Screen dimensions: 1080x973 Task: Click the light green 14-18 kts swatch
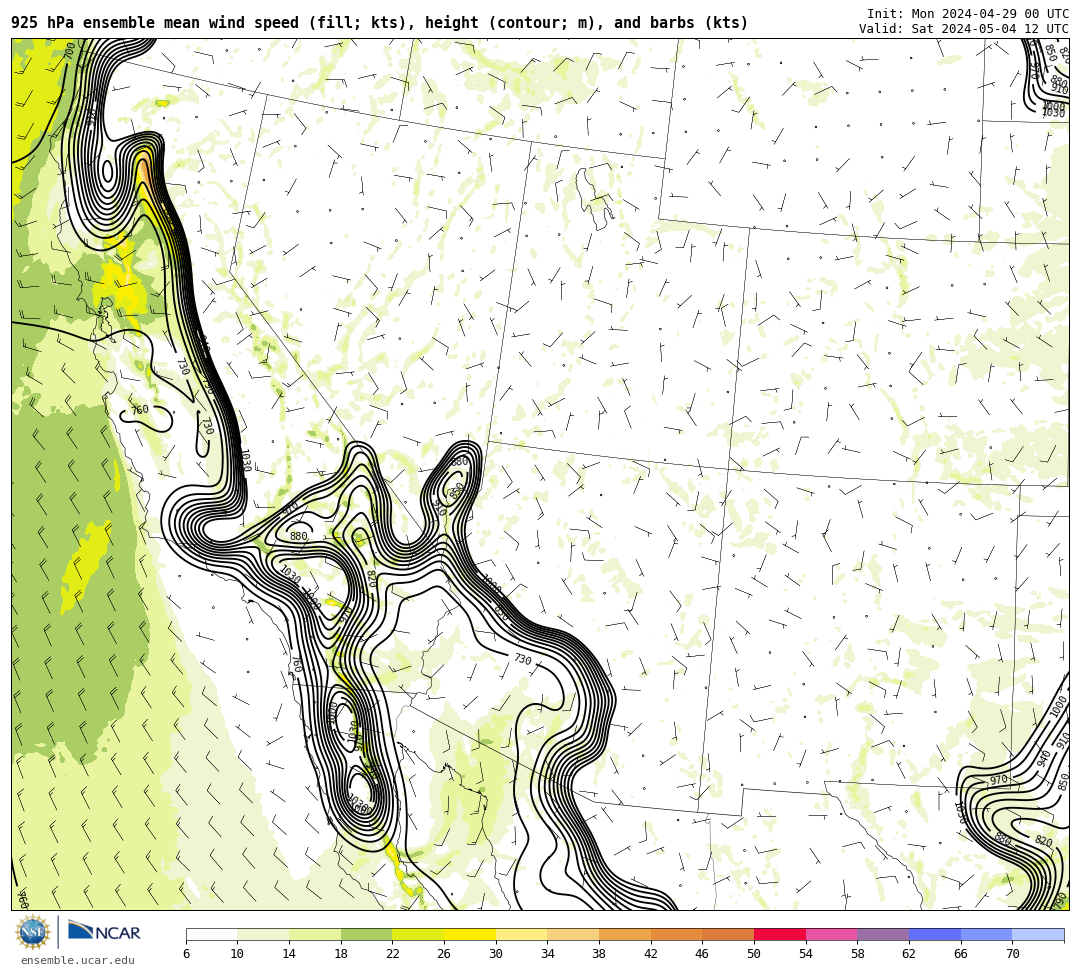pyautogui.click(x=315, y=934)
